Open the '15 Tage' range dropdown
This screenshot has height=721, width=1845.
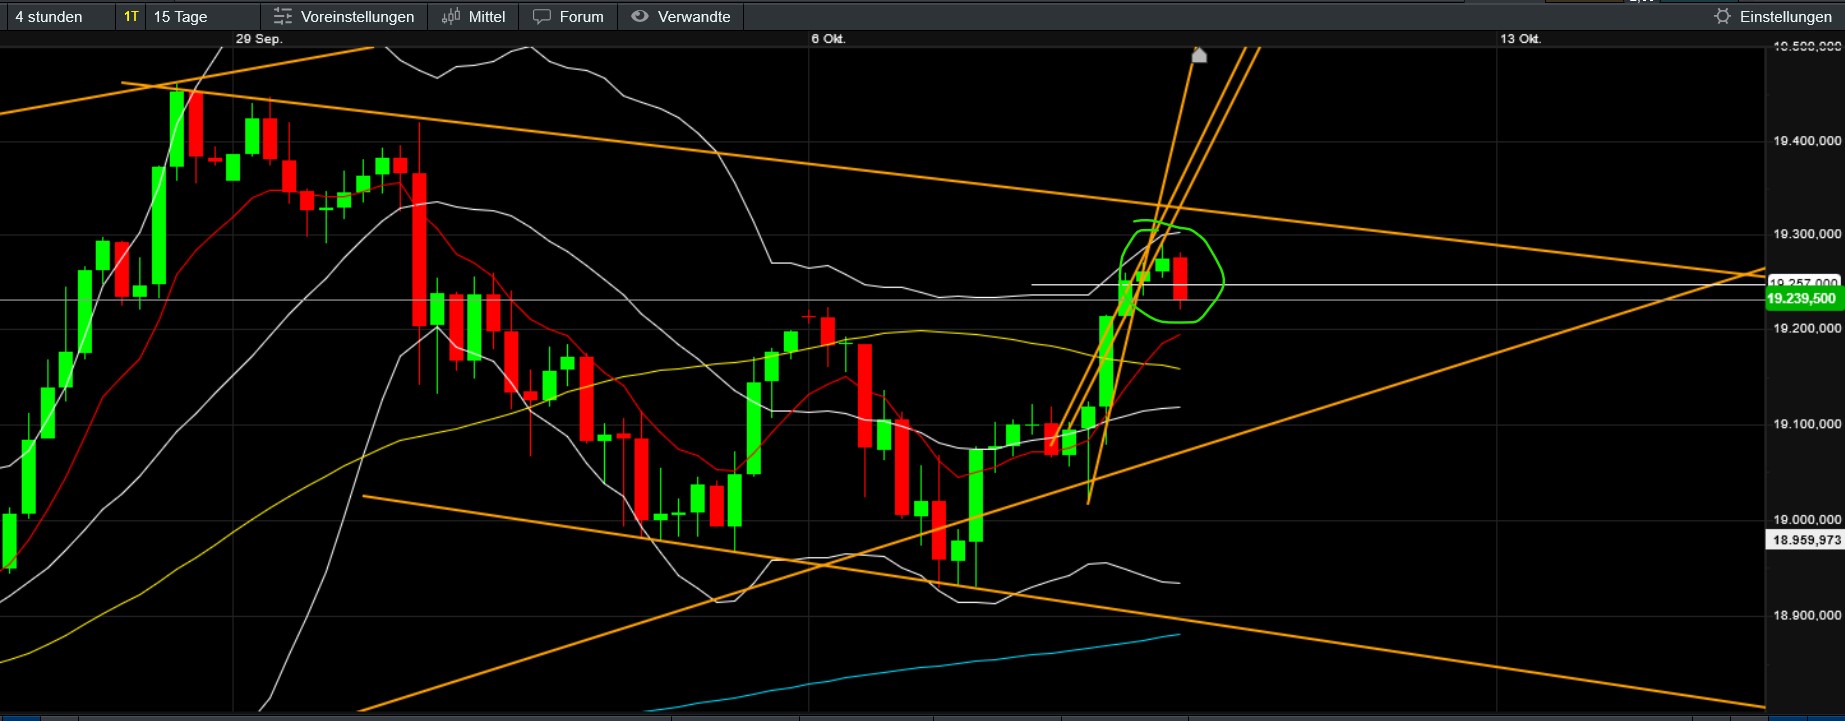203,17
